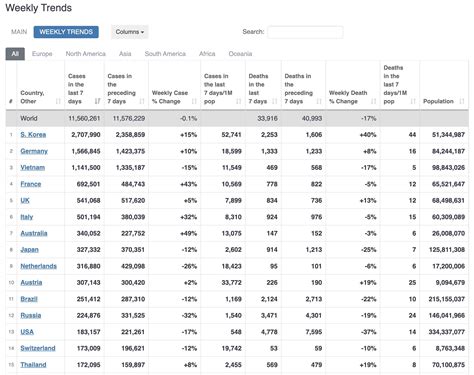Select Netherlands weekly case change -26%
This screenshot has width=474, height=375.
189,266
